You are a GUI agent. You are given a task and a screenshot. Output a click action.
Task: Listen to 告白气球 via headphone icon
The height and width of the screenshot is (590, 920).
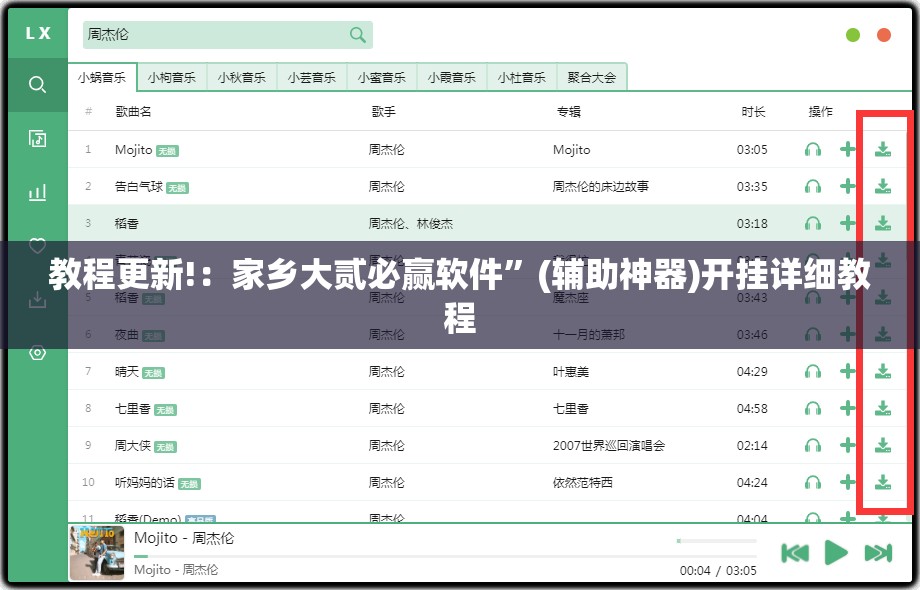pos(813,187)
